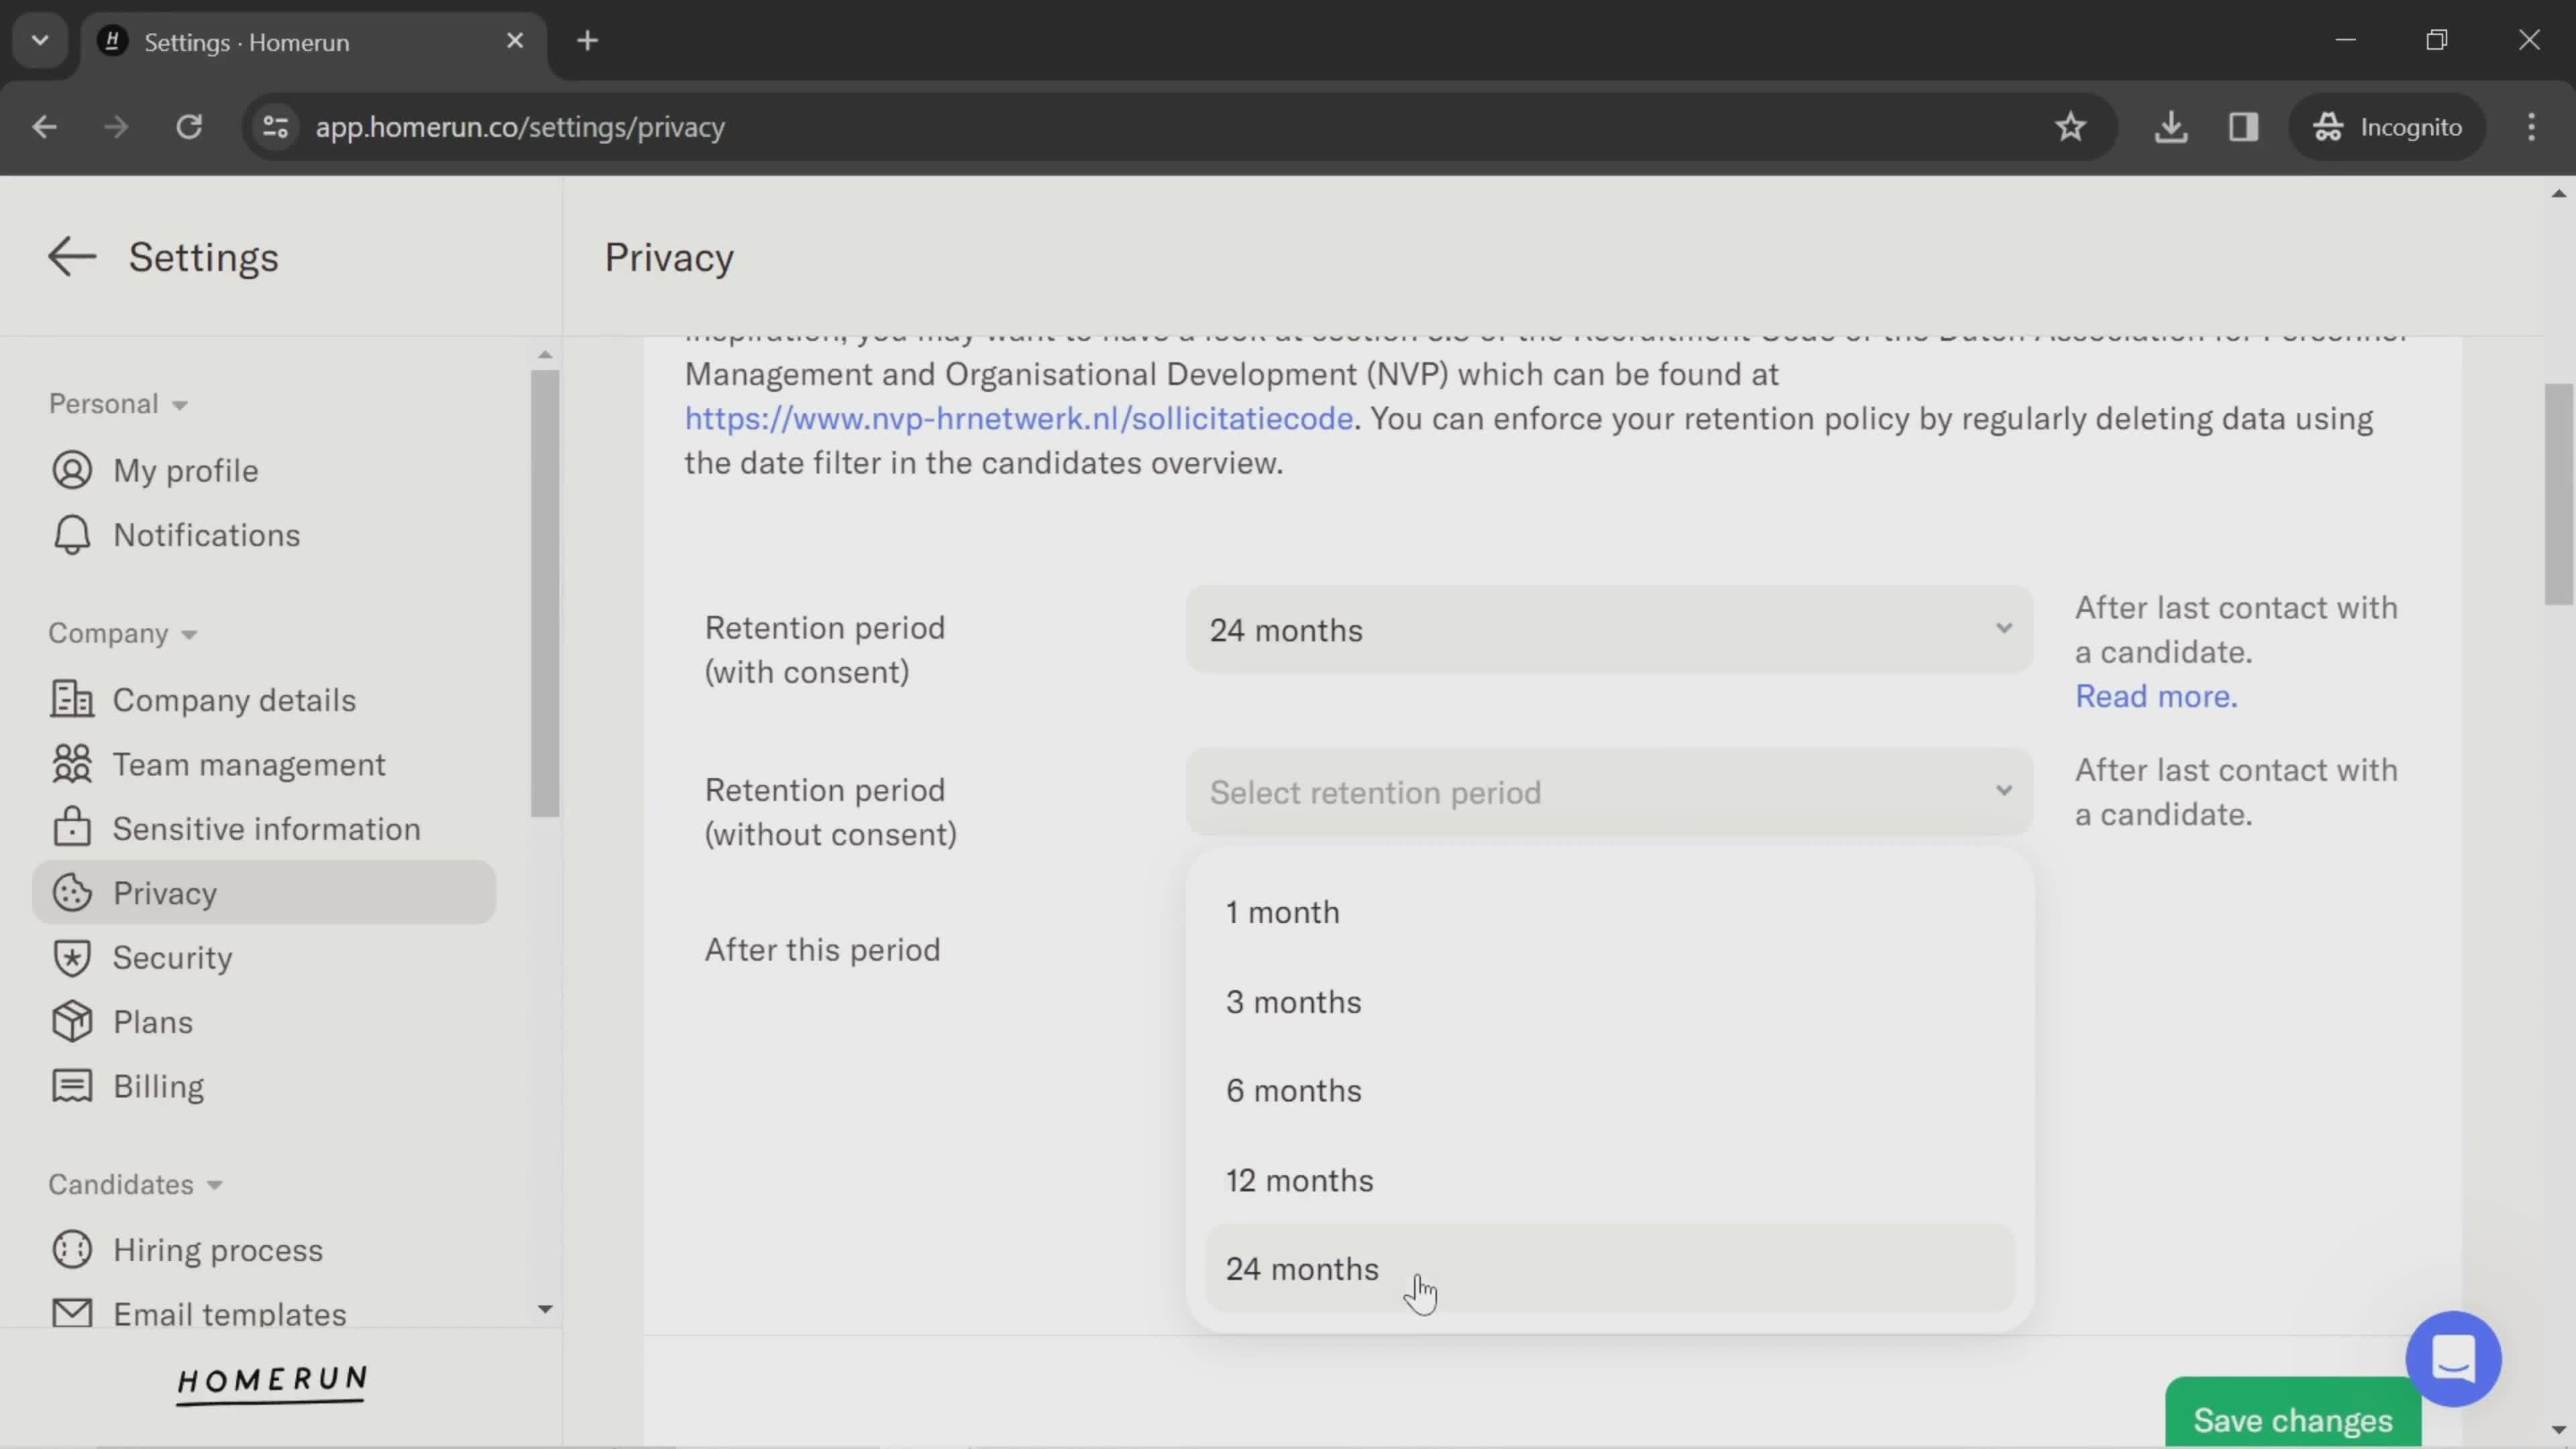Go back in browser history

tap(44, 127)
